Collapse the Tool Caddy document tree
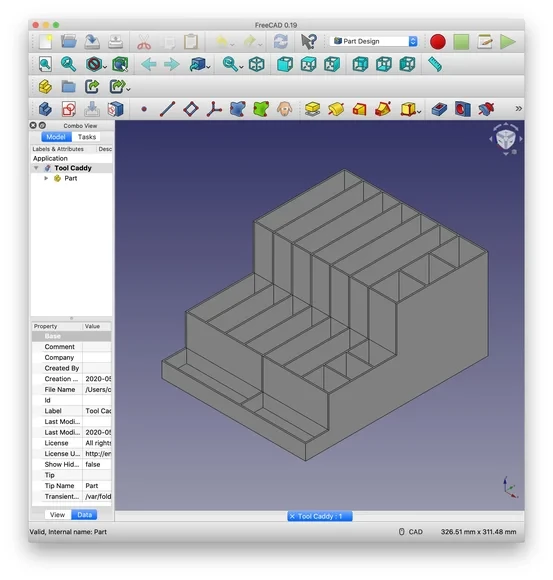 [36, 168]
